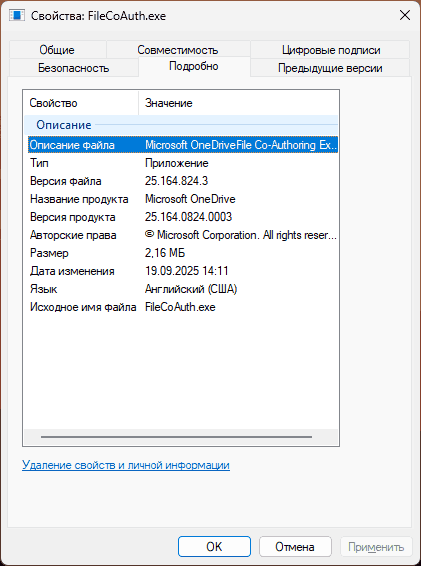Click the Microsoft Corporation copyright value
Viewport: 421px width, 566px height.
(x=241, y=235)
